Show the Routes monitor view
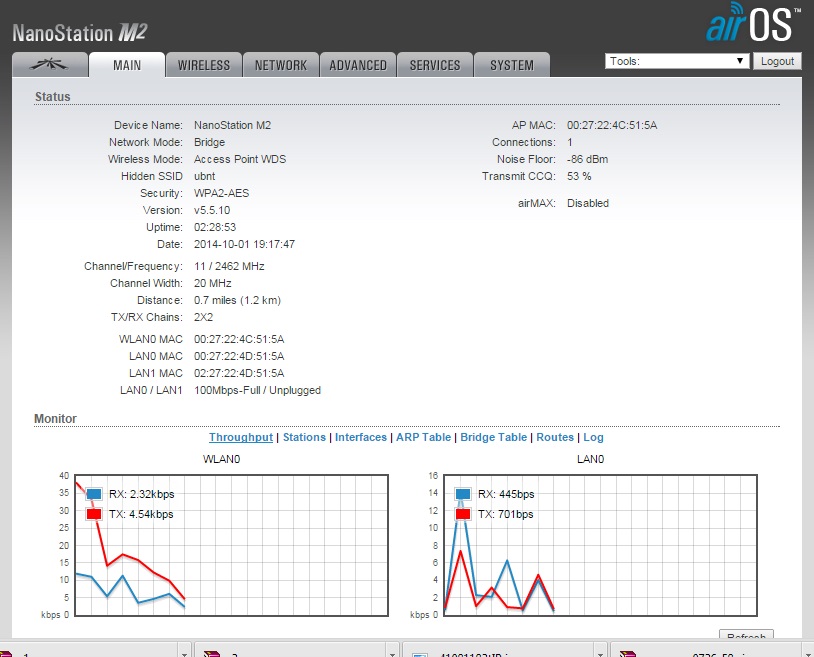The height and width of the screenshot is (657, 814). [x=555, y=437]
